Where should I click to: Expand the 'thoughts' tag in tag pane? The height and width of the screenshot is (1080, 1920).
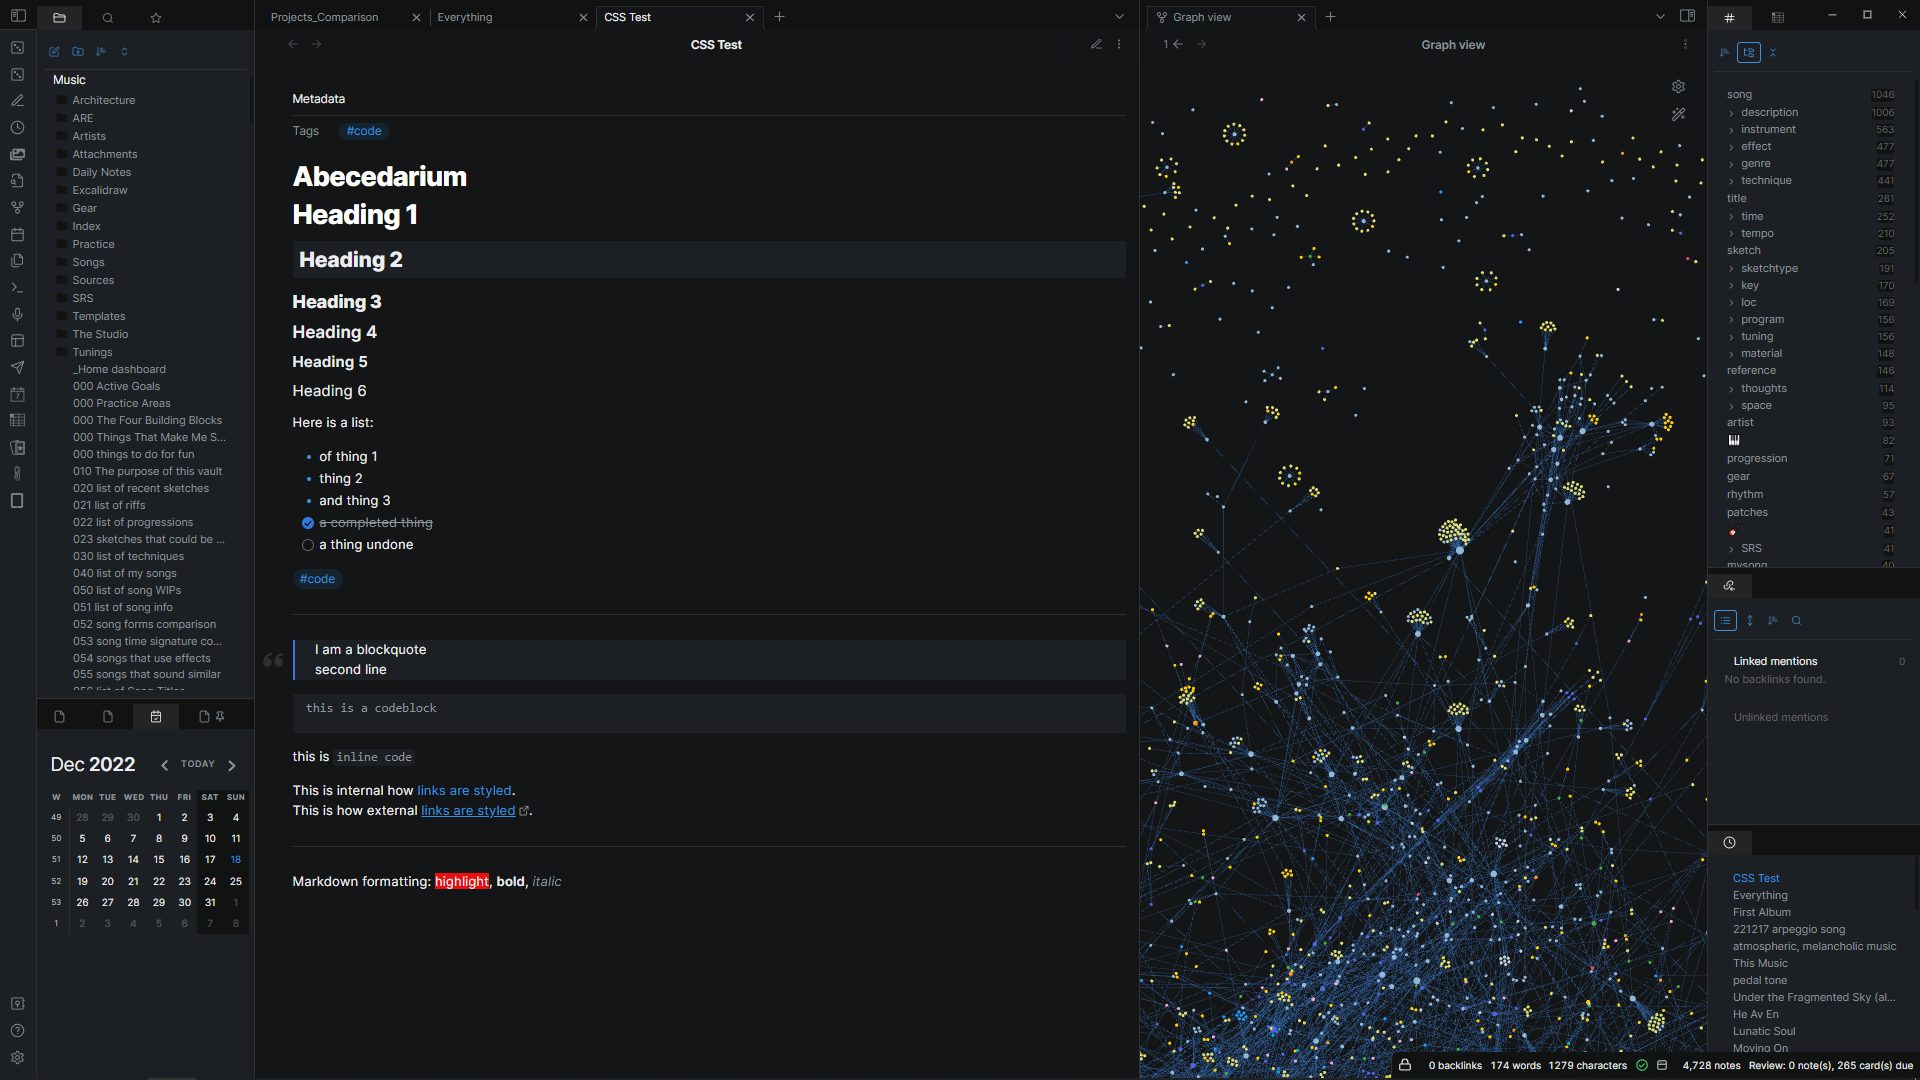coord(1731,389)
